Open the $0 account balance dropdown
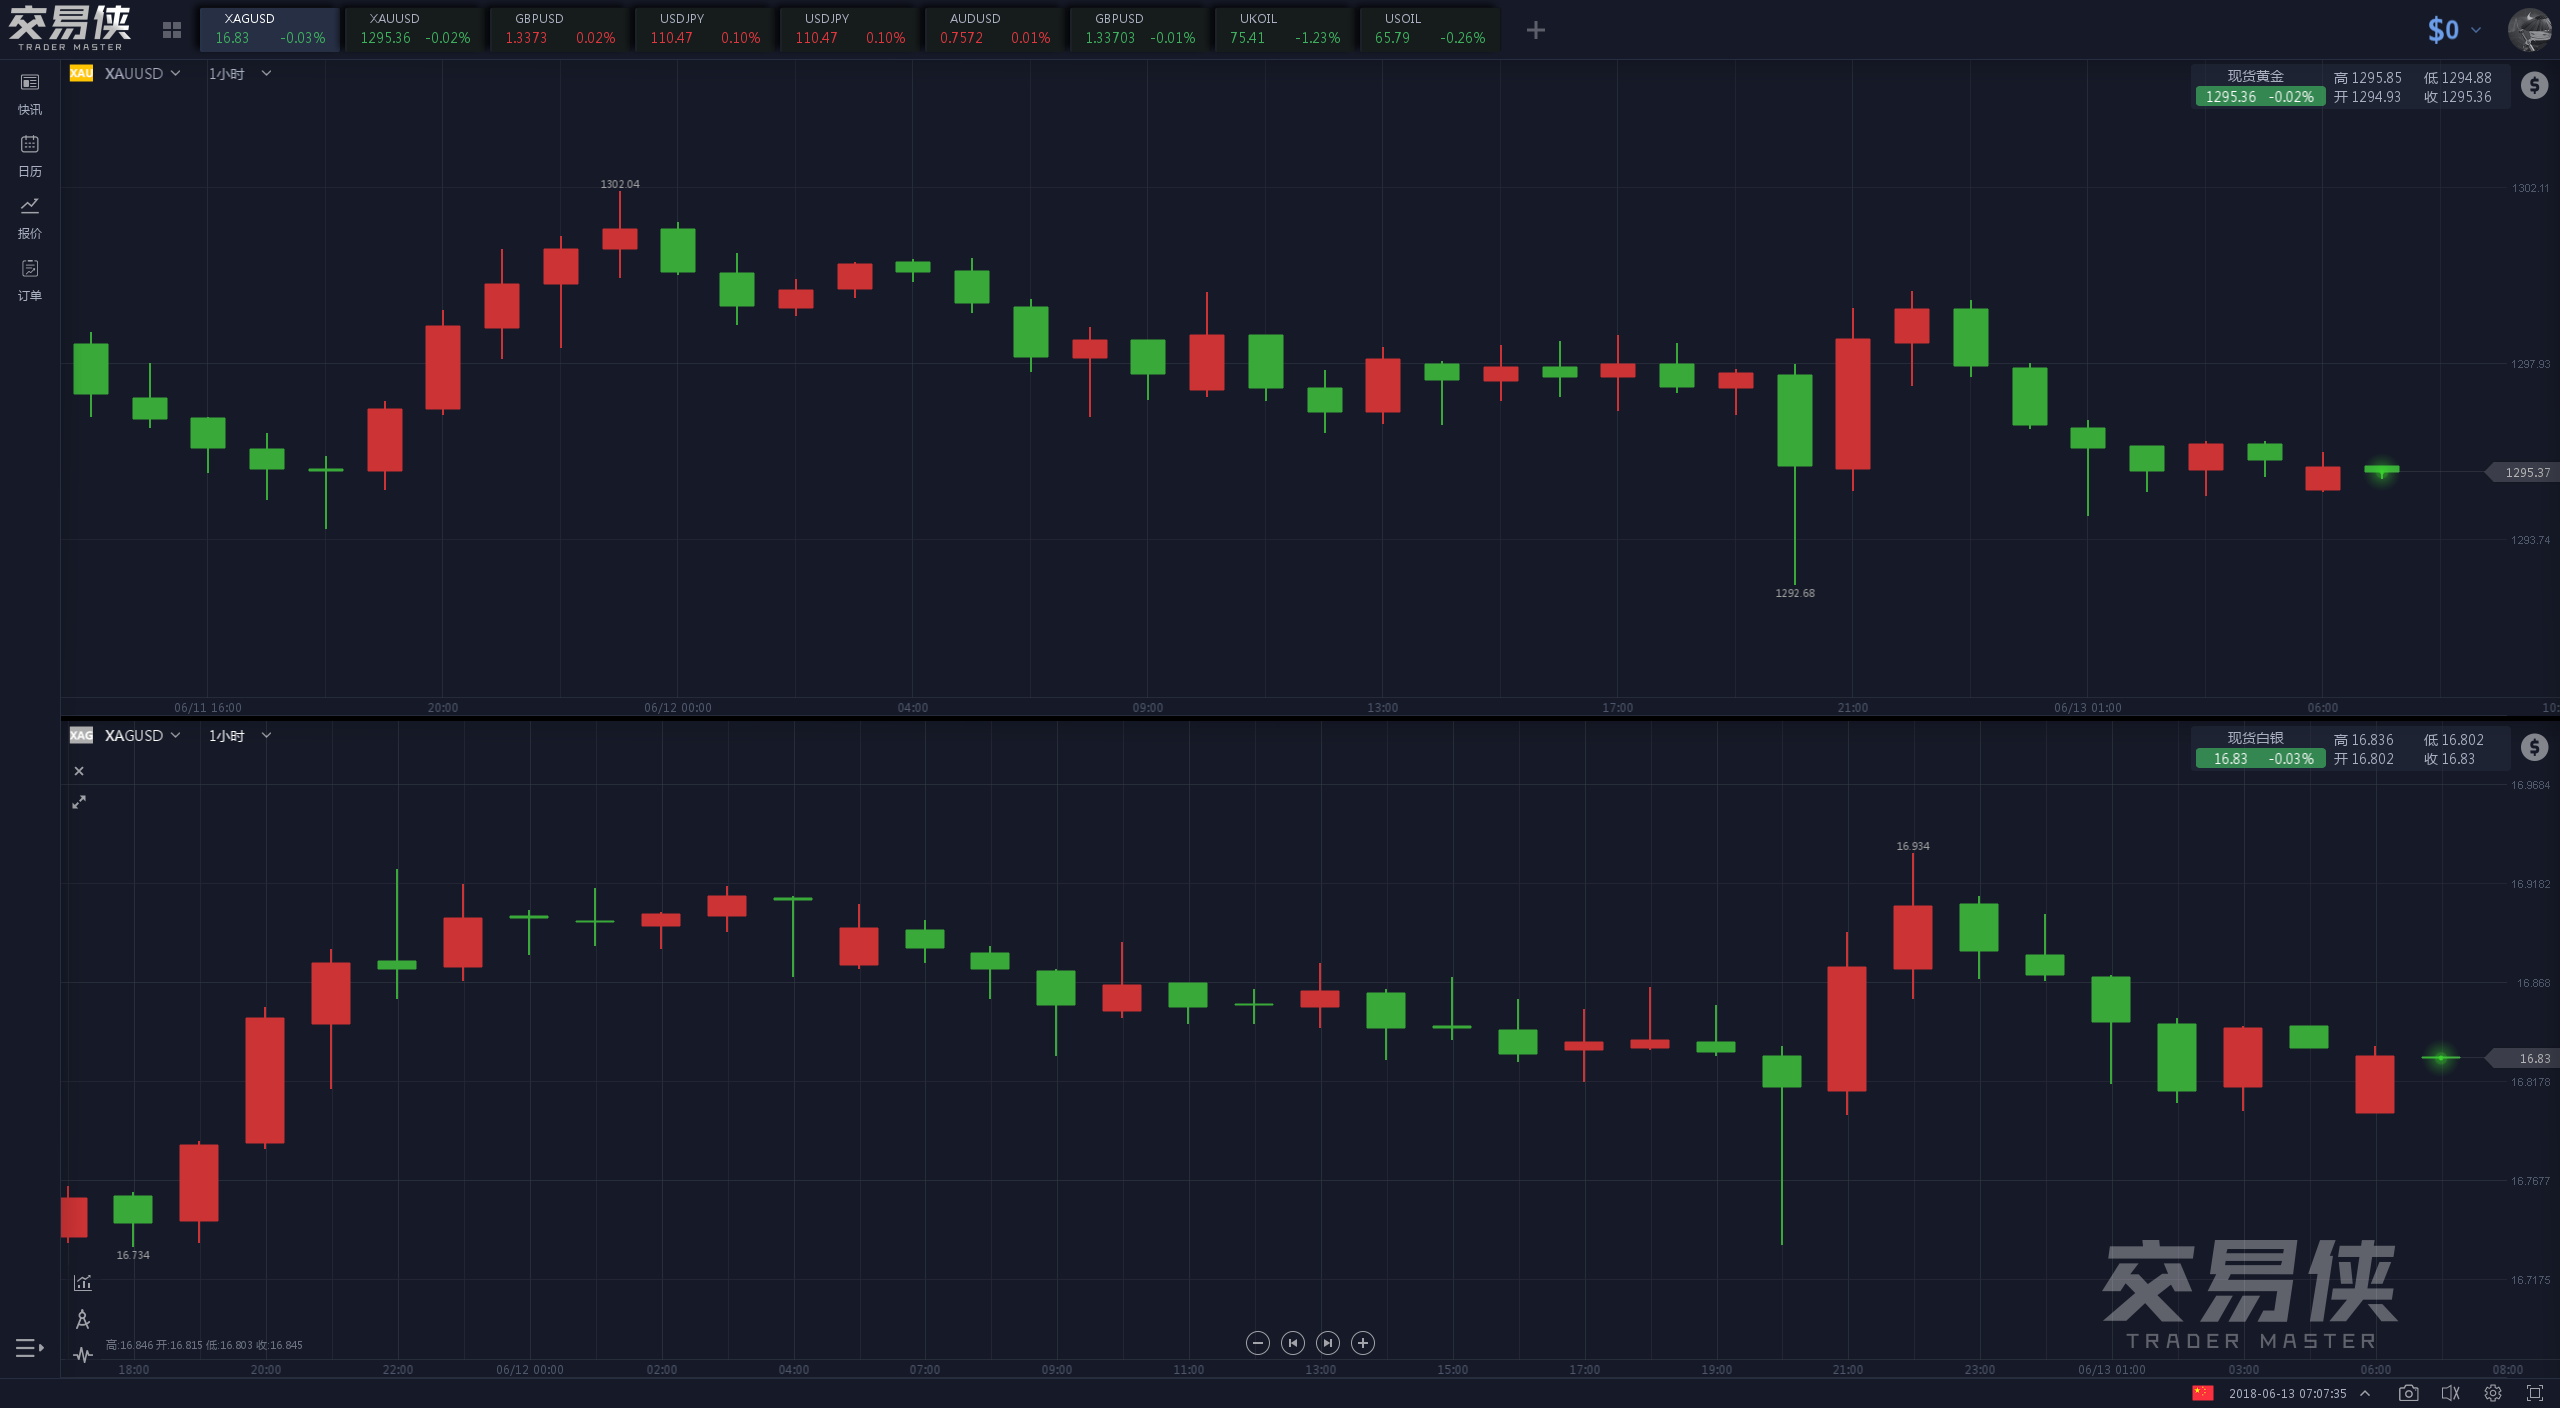2560x1408 pixels. [2454, 30]
